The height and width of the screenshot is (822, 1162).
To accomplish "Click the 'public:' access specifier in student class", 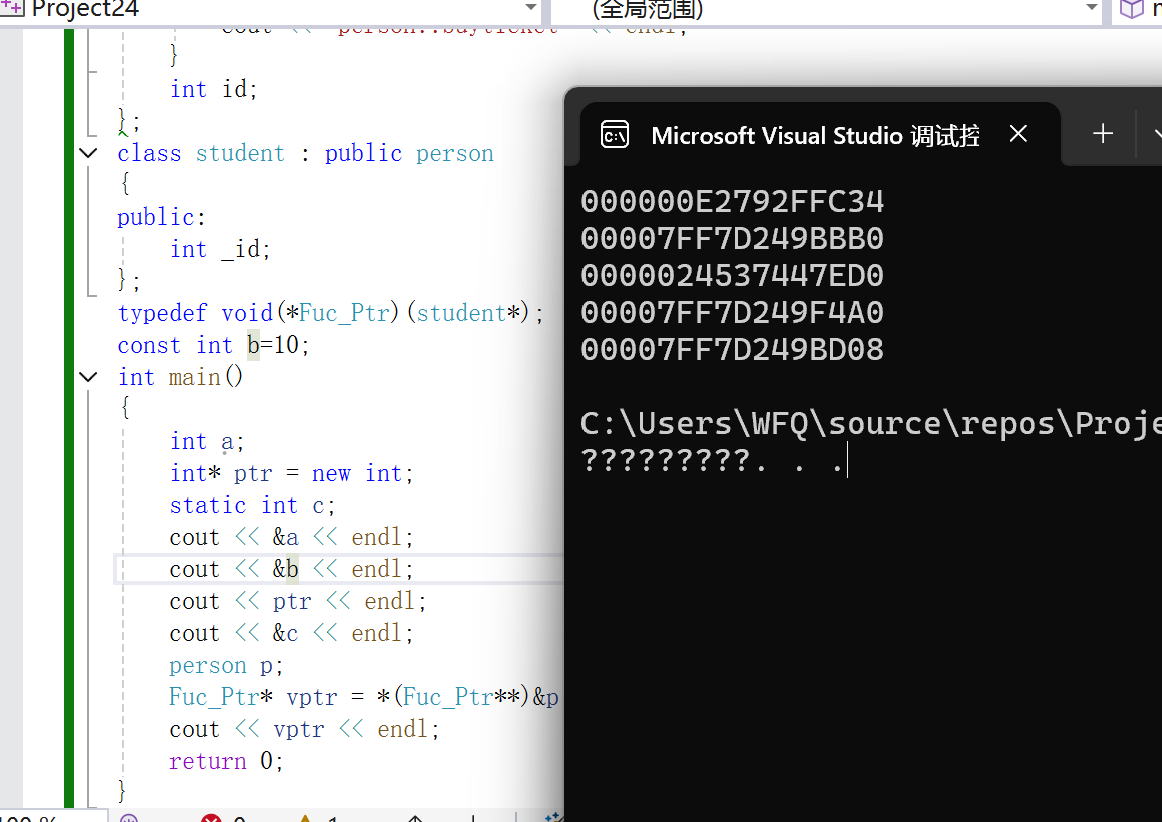I will click(x=162, y=217).
